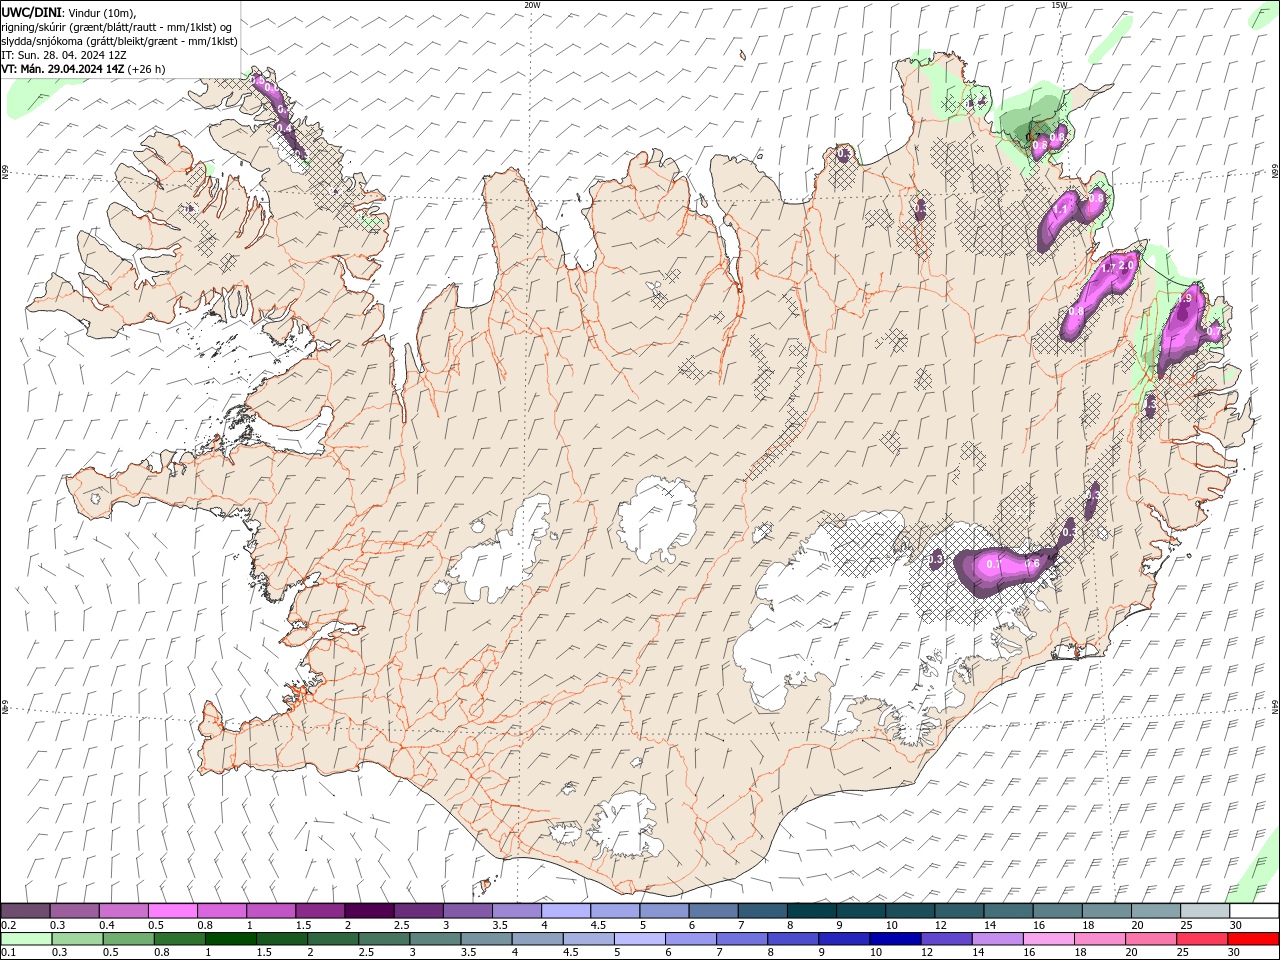Image resolution: width=1280 pixels, height=960 pixels.
Task: Pick top-scale darkest purple swatch between 2 and 2.5
Action: (x=369, y=911)
